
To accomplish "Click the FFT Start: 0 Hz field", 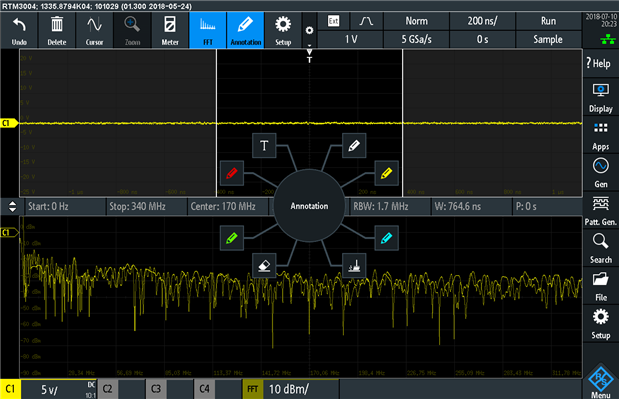I will tap(65, 206).
